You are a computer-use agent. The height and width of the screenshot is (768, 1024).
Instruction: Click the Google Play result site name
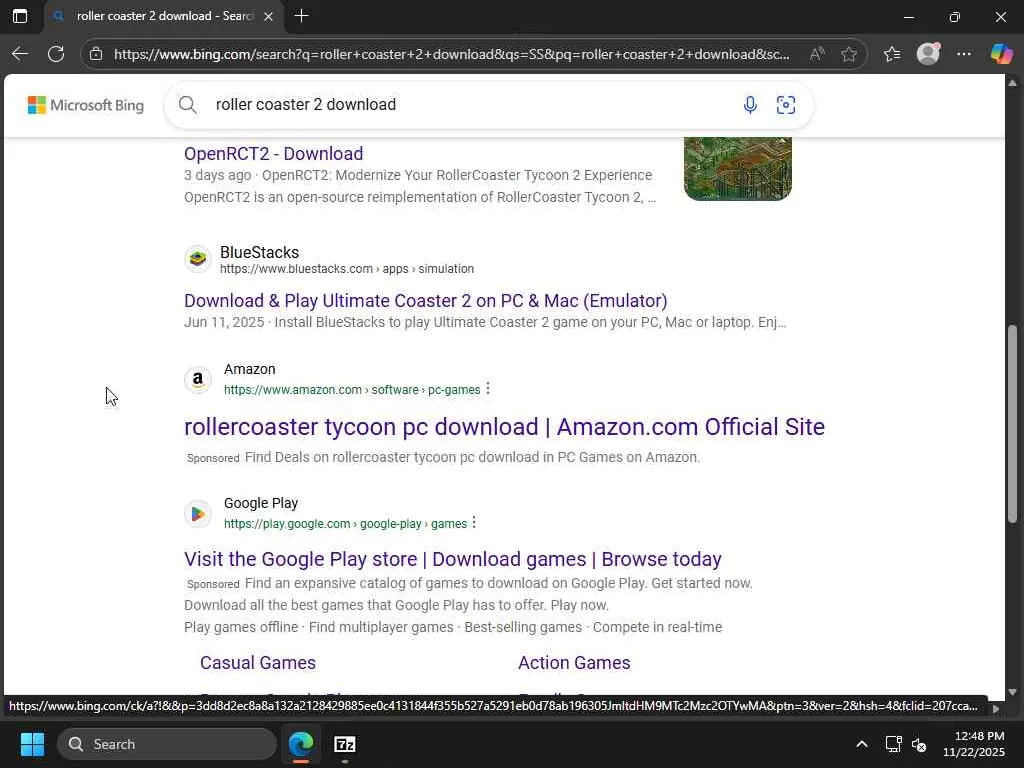point(261,503)
